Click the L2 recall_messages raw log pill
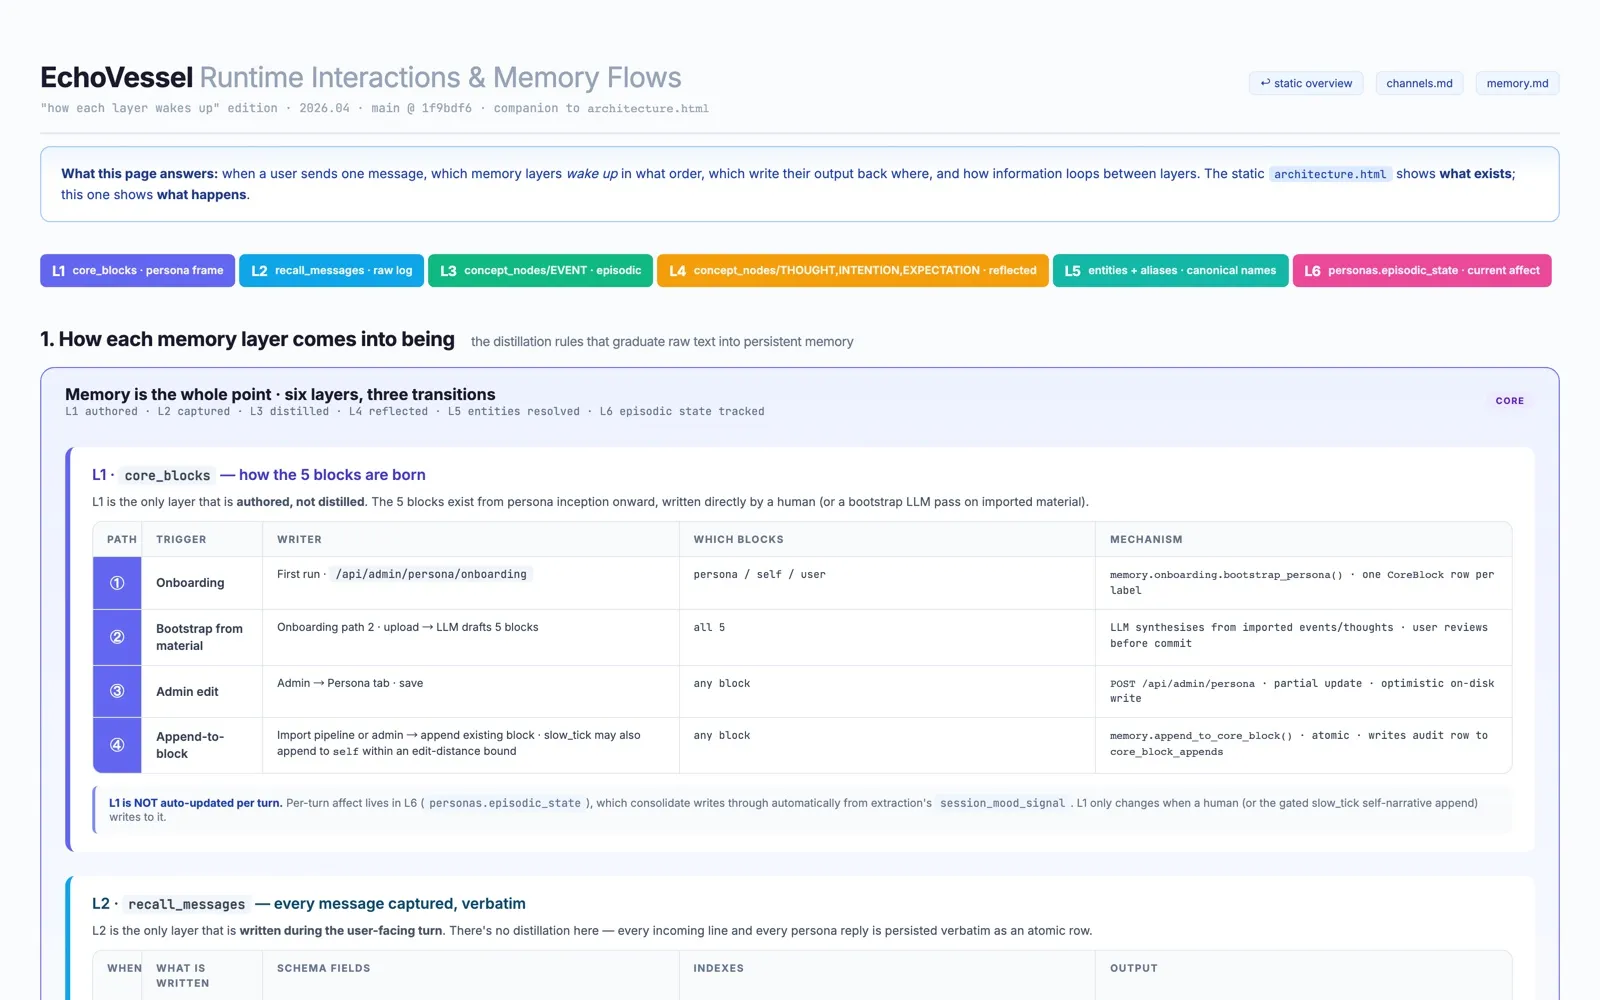The width and height of the screenshot is (1600, 1000). point(332,270)
